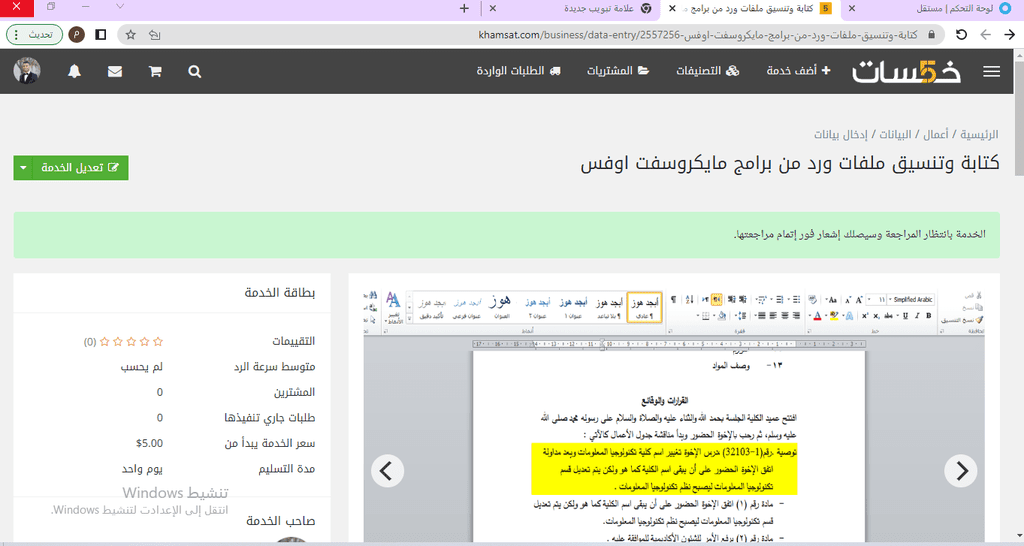Close the لوحة التحكم | مستقل tab

pos(852,8)
